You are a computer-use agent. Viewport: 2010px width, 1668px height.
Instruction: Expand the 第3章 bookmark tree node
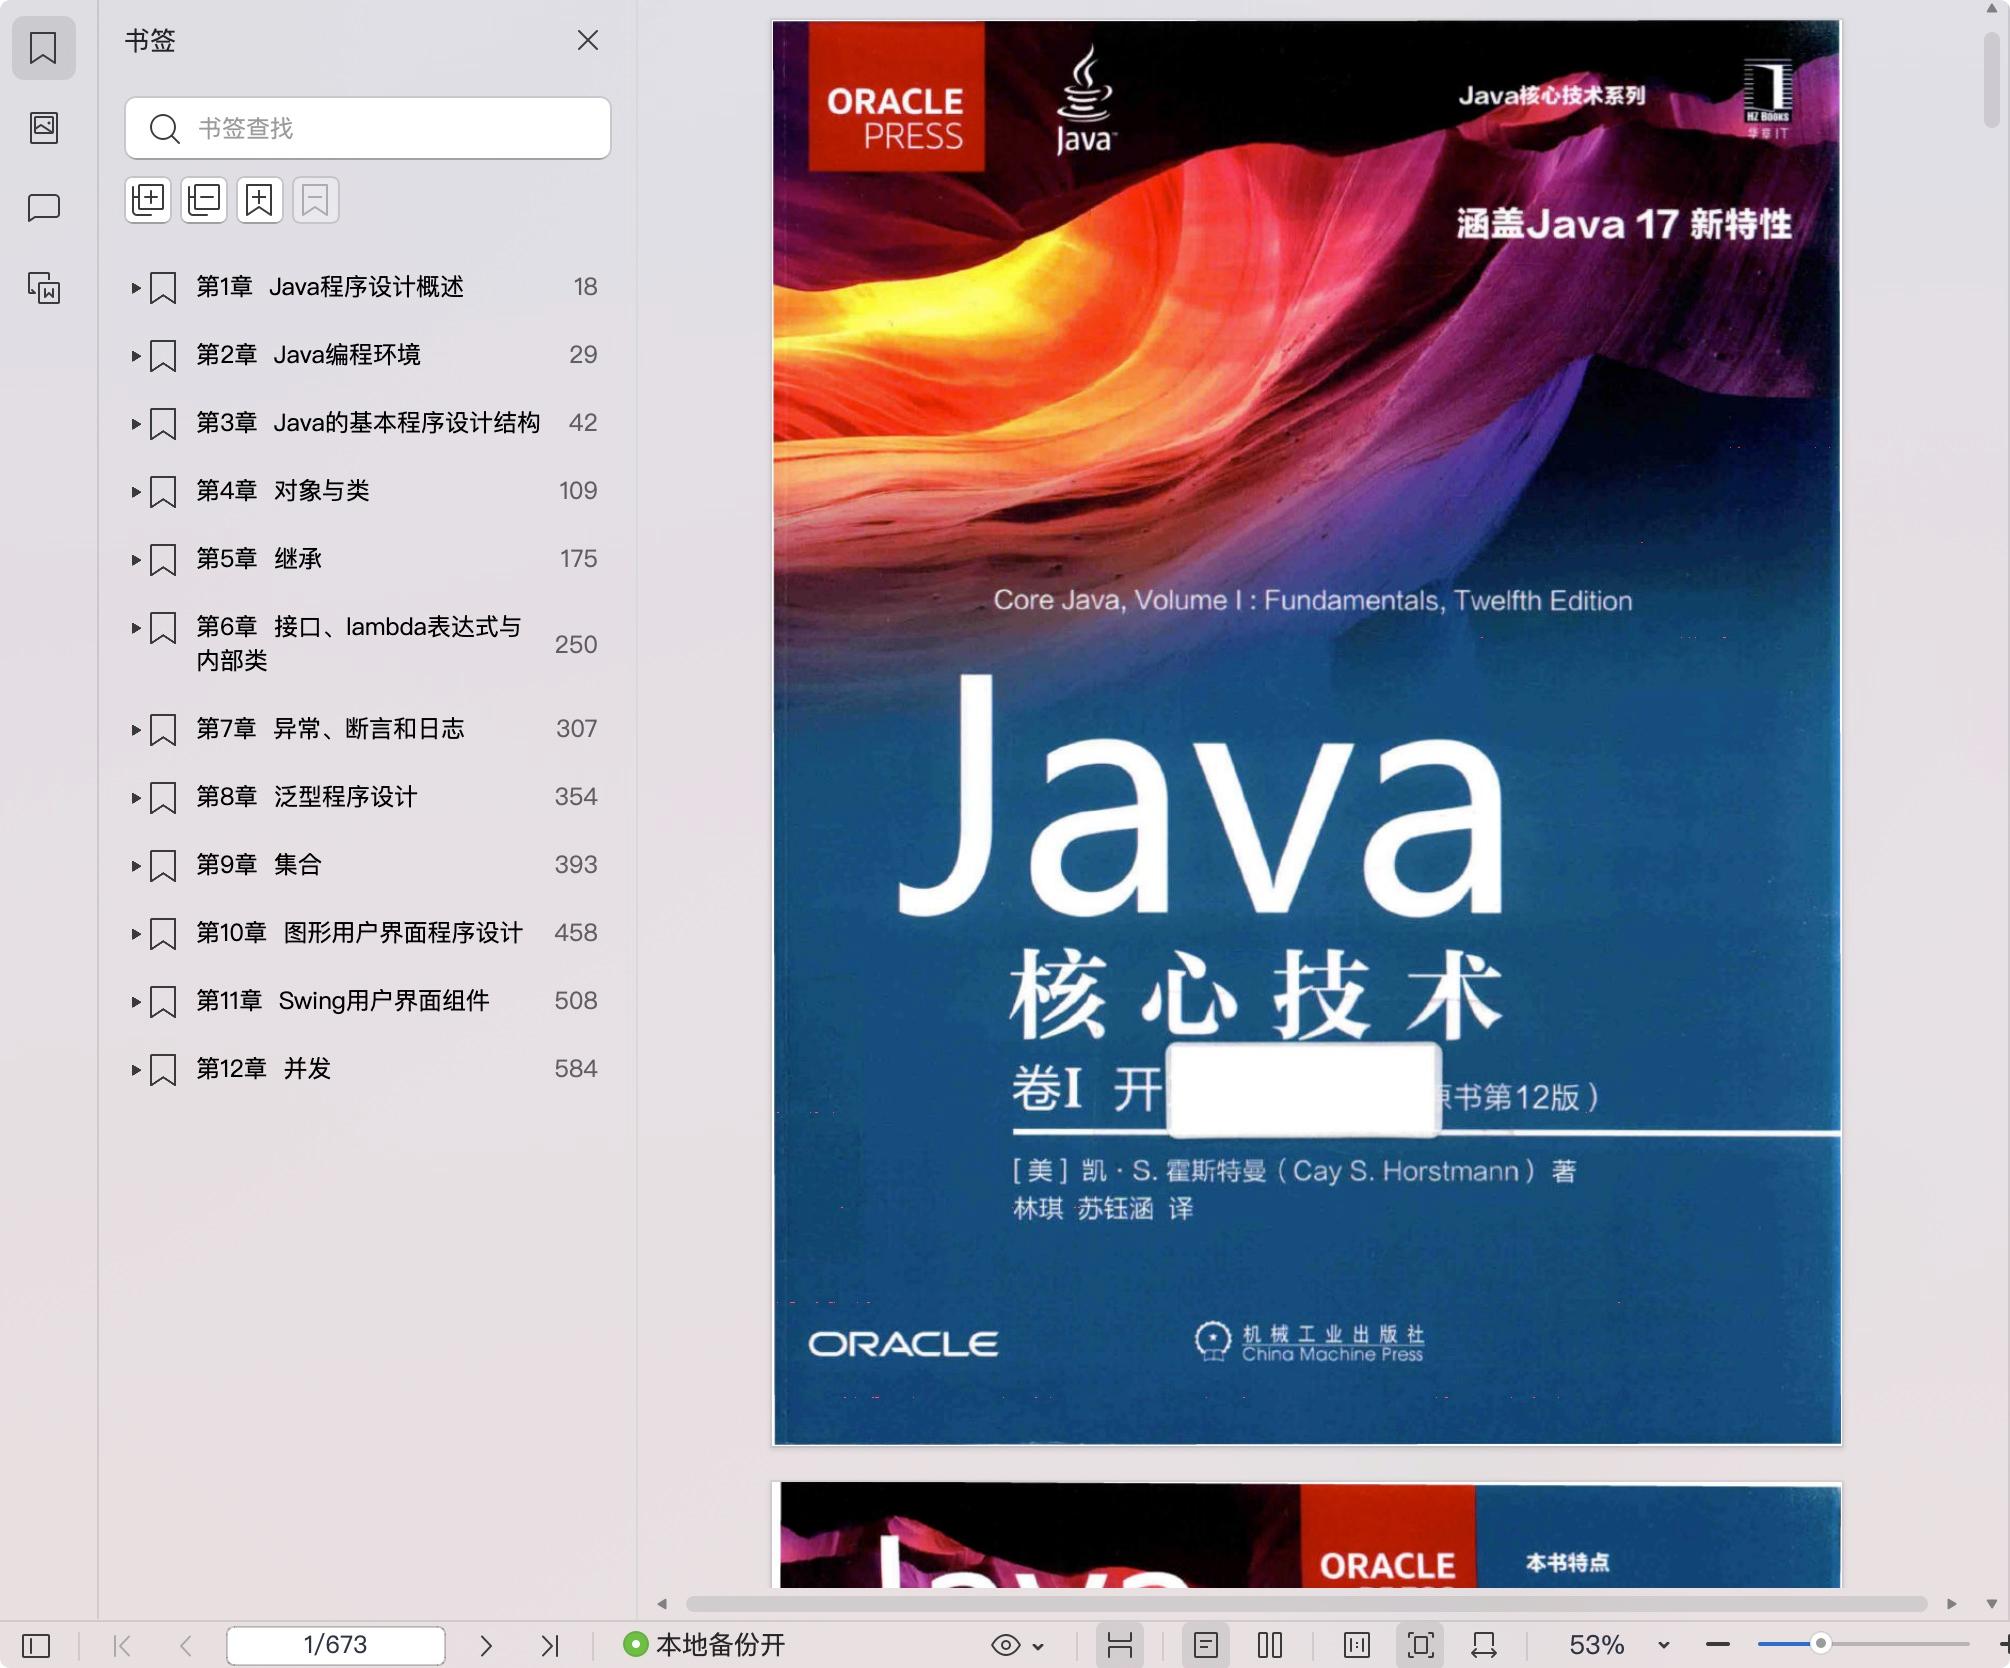(x=136, y=423)
